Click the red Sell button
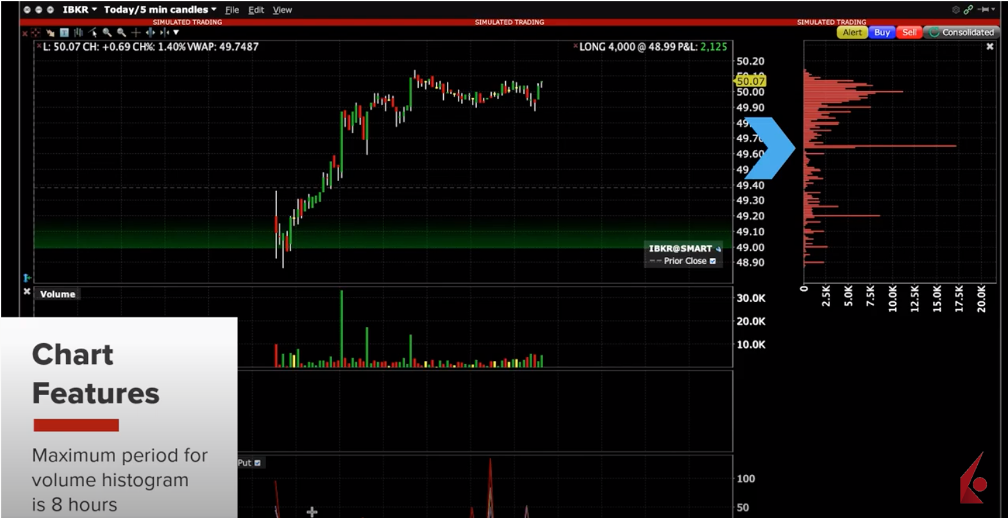Viewport: 1008px width, 518px height. point(909,32)
